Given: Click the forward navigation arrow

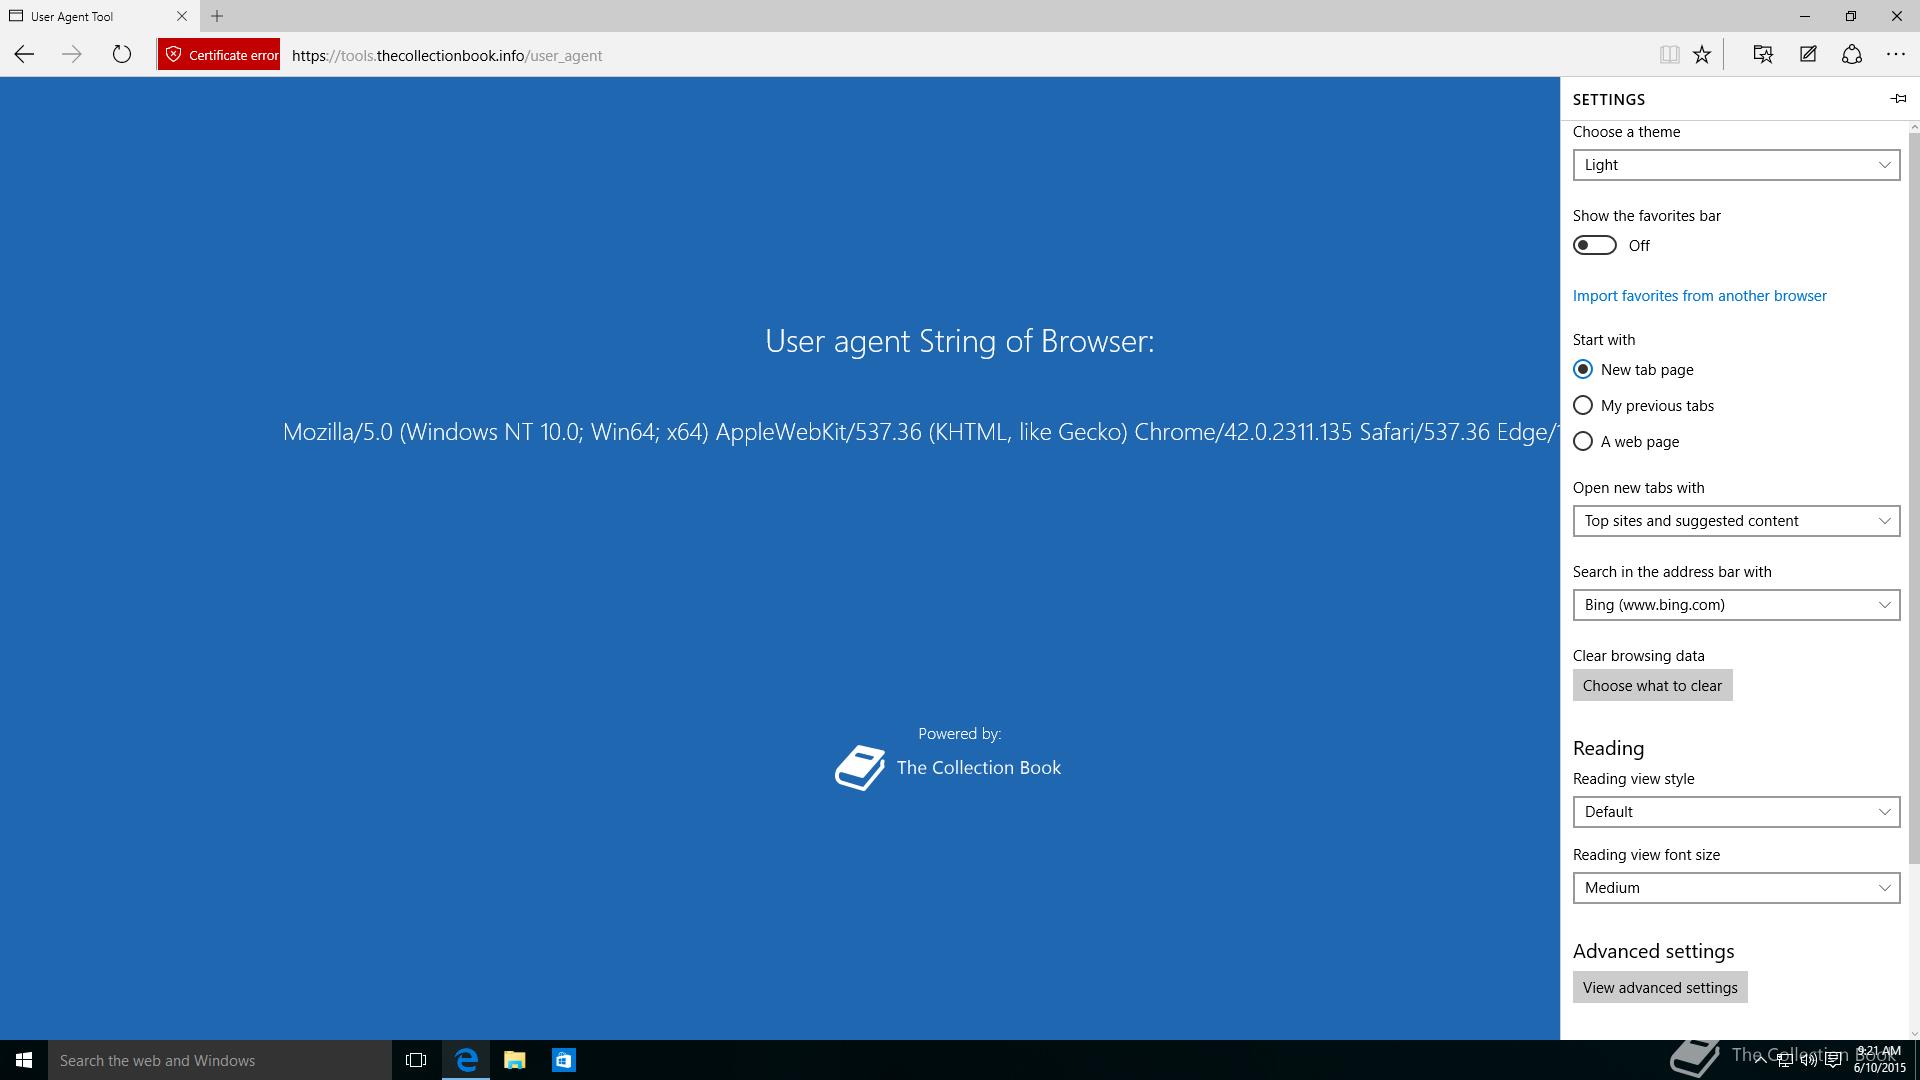Looking at the screenshot, I should [x=72, y=55].
